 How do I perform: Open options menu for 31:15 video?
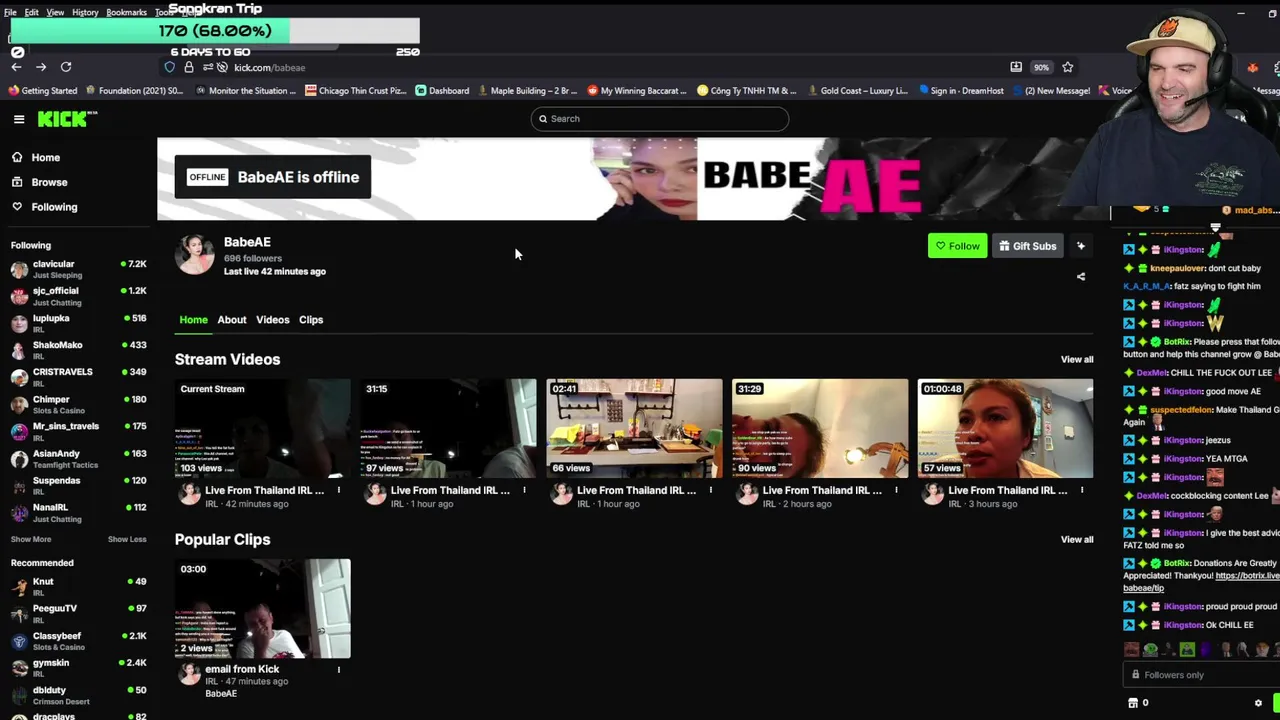(524, 490)
